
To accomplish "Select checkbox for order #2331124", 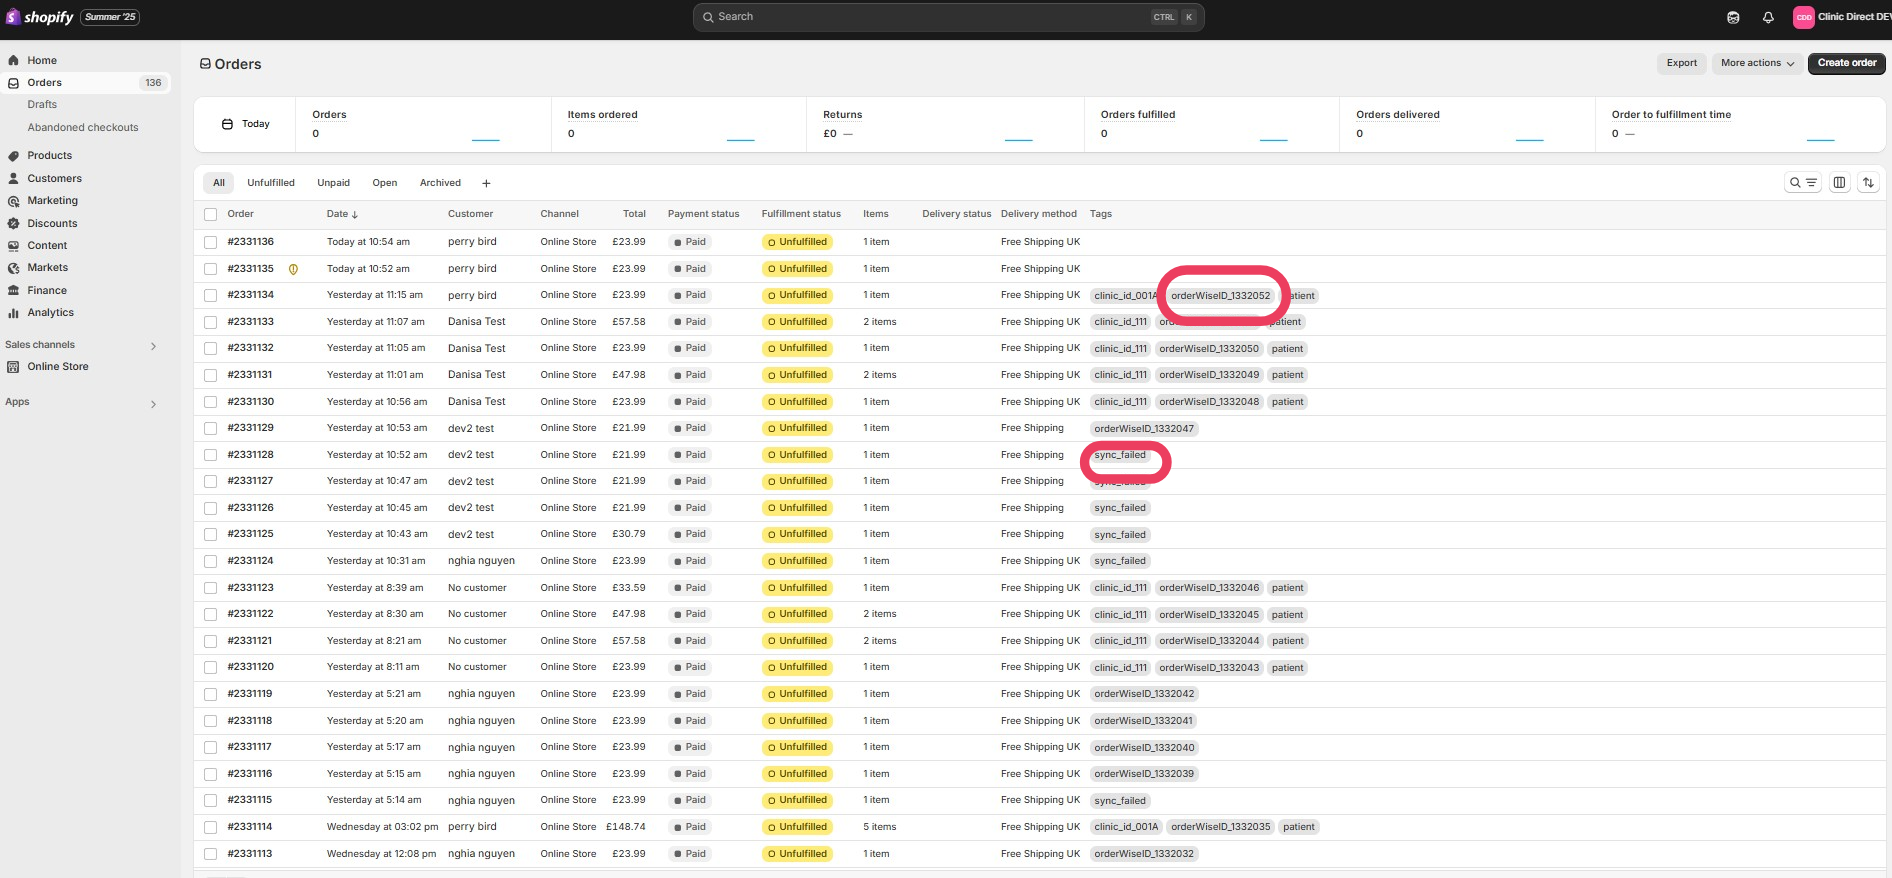I will pos(210,561).
